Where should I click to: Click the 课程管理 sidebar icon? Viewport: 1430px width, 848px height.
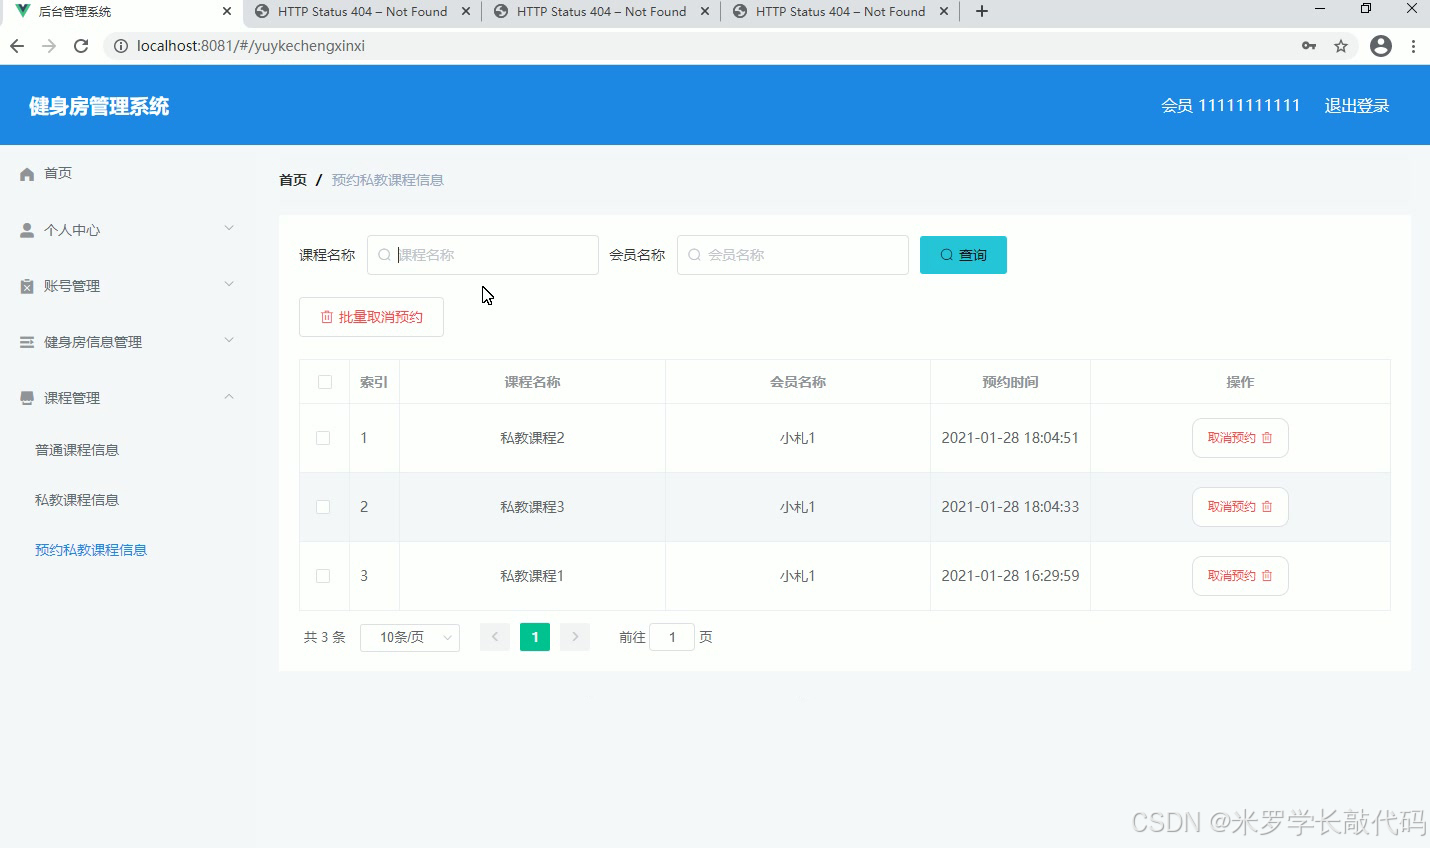click(x=27, y=398)
